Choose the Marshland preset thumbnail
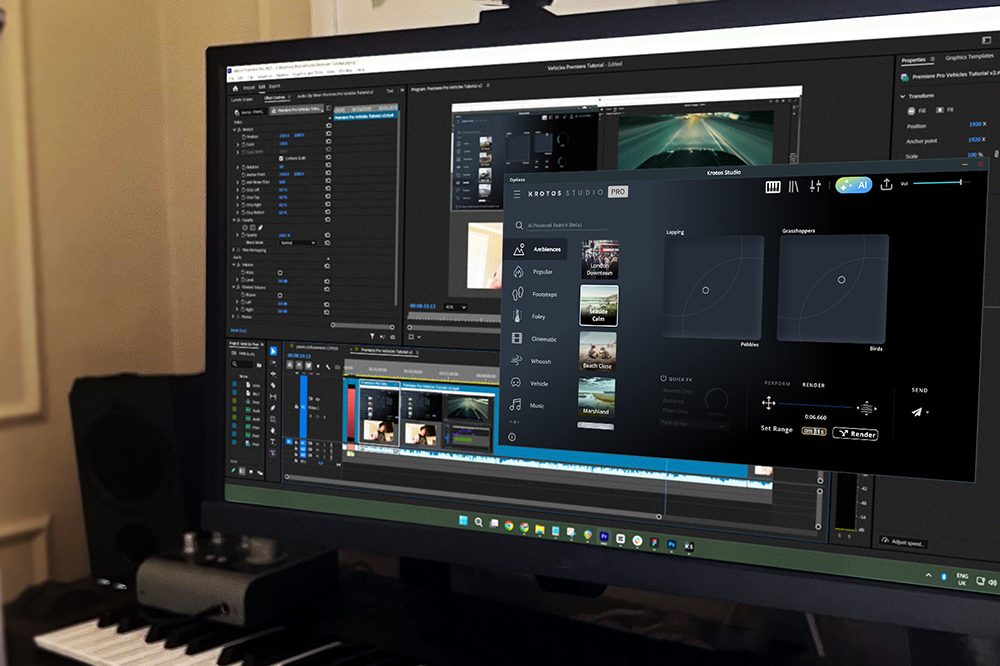This screenshot has width=1000, height=666. [x=596, y=396]
